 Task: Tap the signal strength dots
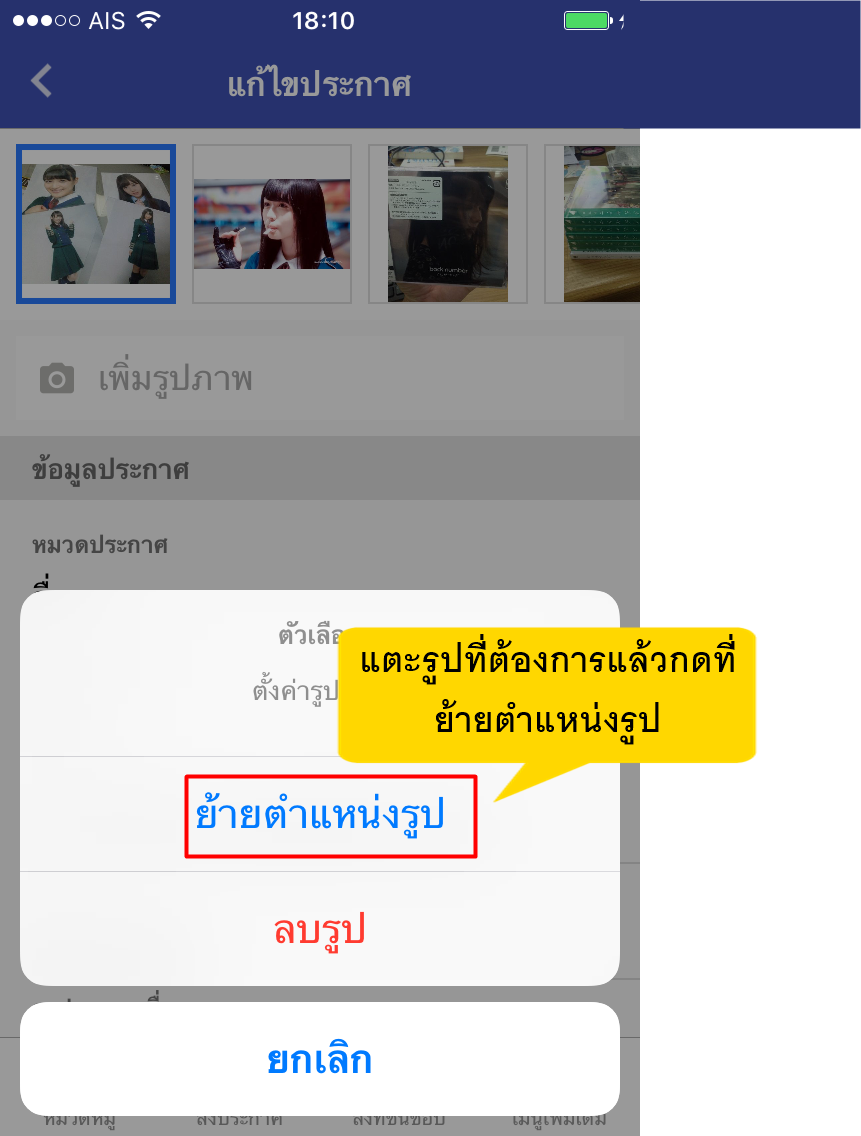coord(46,20)
